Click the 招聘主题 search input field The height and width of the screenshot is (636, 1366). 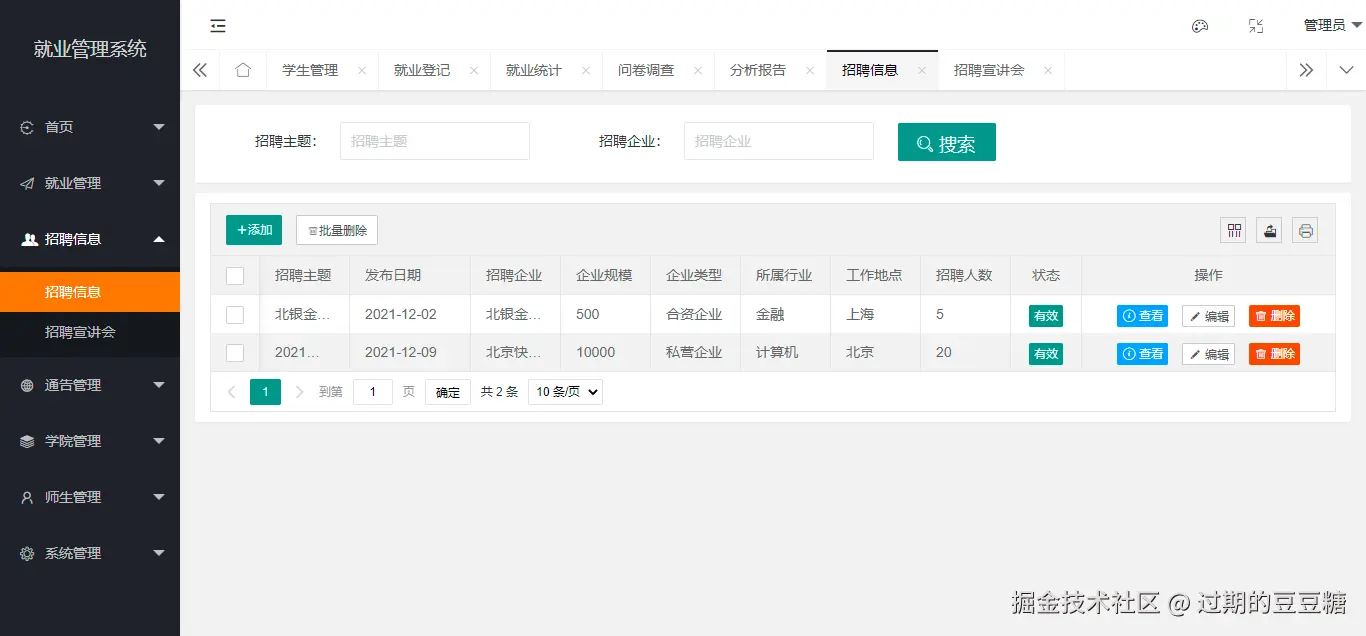point(434,141)
